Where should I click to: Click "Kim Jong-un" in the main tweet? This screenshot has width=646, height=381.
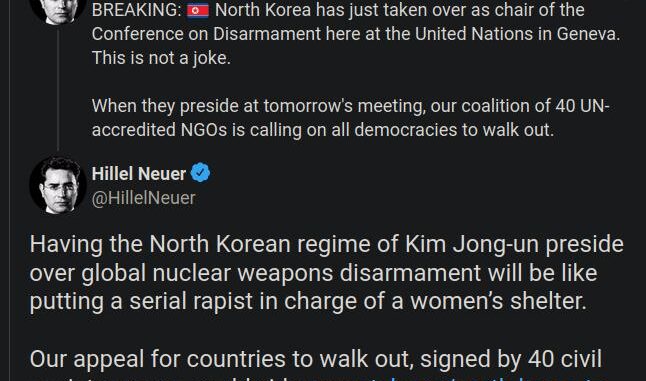(472, 244)
